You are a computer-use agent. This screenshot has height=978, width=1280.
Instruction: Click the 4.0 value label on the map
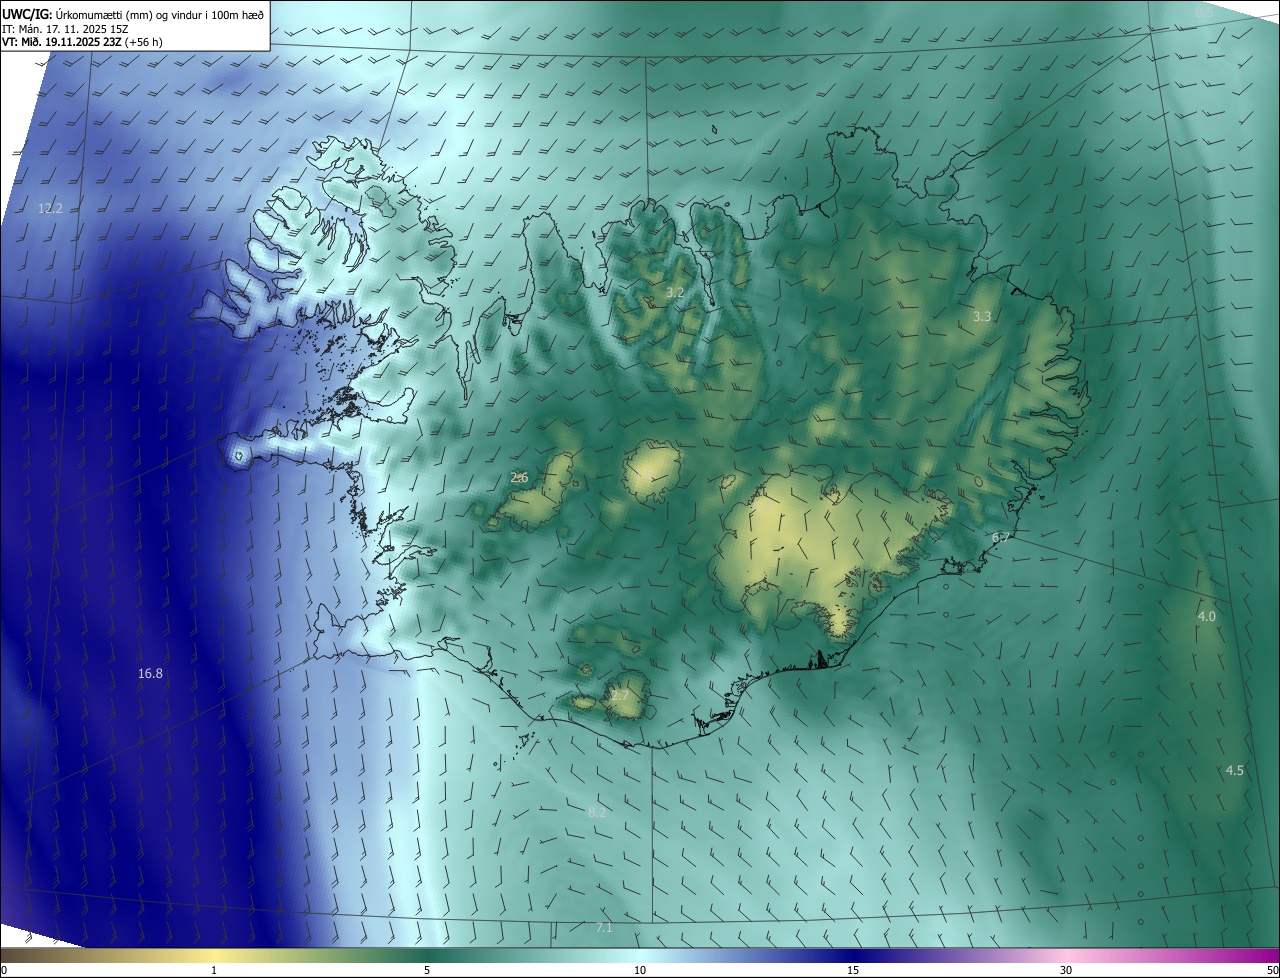[1206, 616]
